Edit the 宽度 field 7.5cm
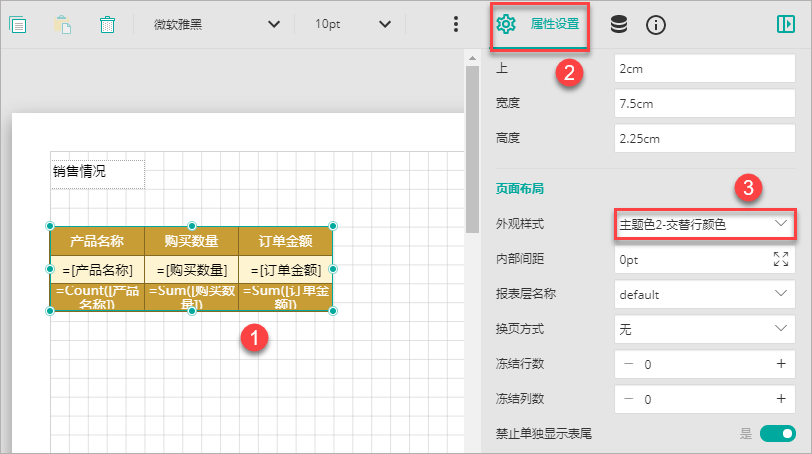 704,104
